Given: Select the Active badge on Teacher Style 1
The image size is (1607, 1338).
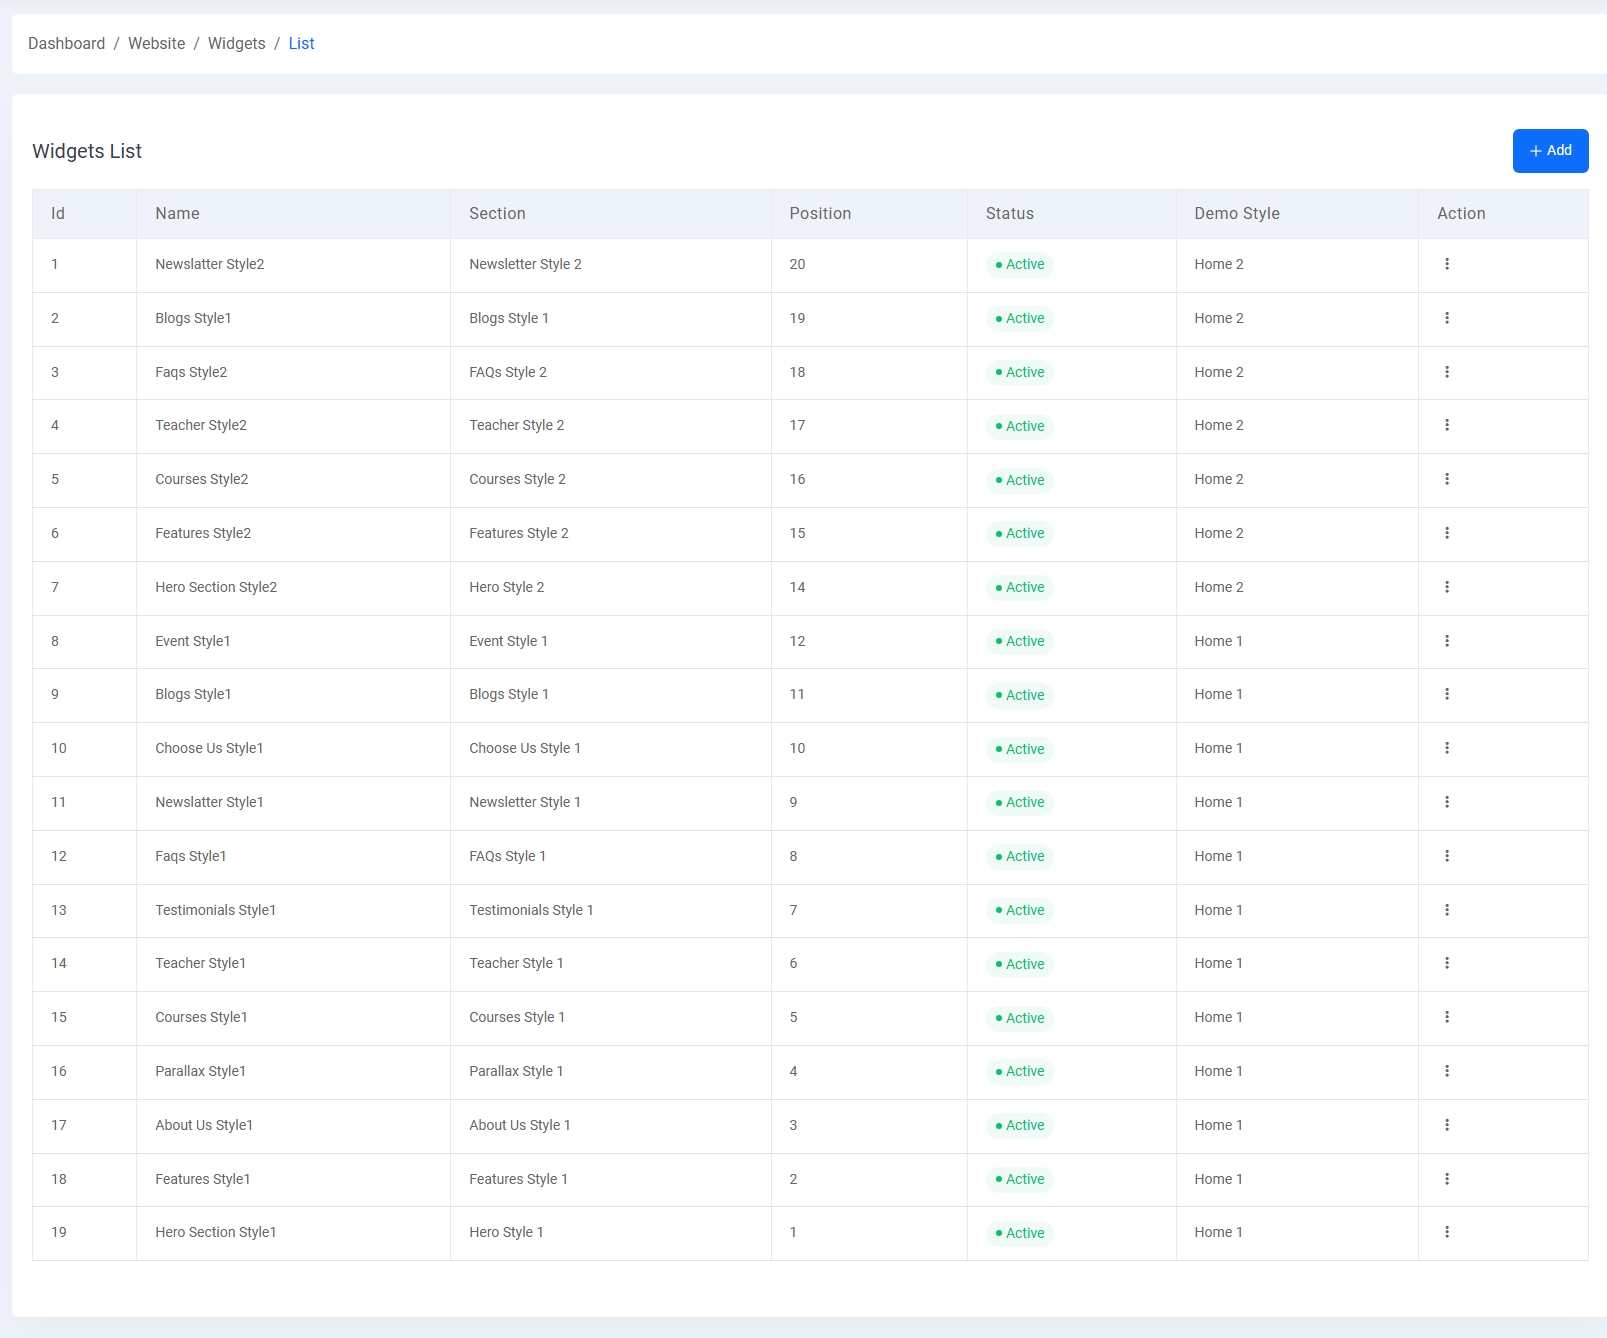Looking at the screenshot, I should coord(1018,964).
